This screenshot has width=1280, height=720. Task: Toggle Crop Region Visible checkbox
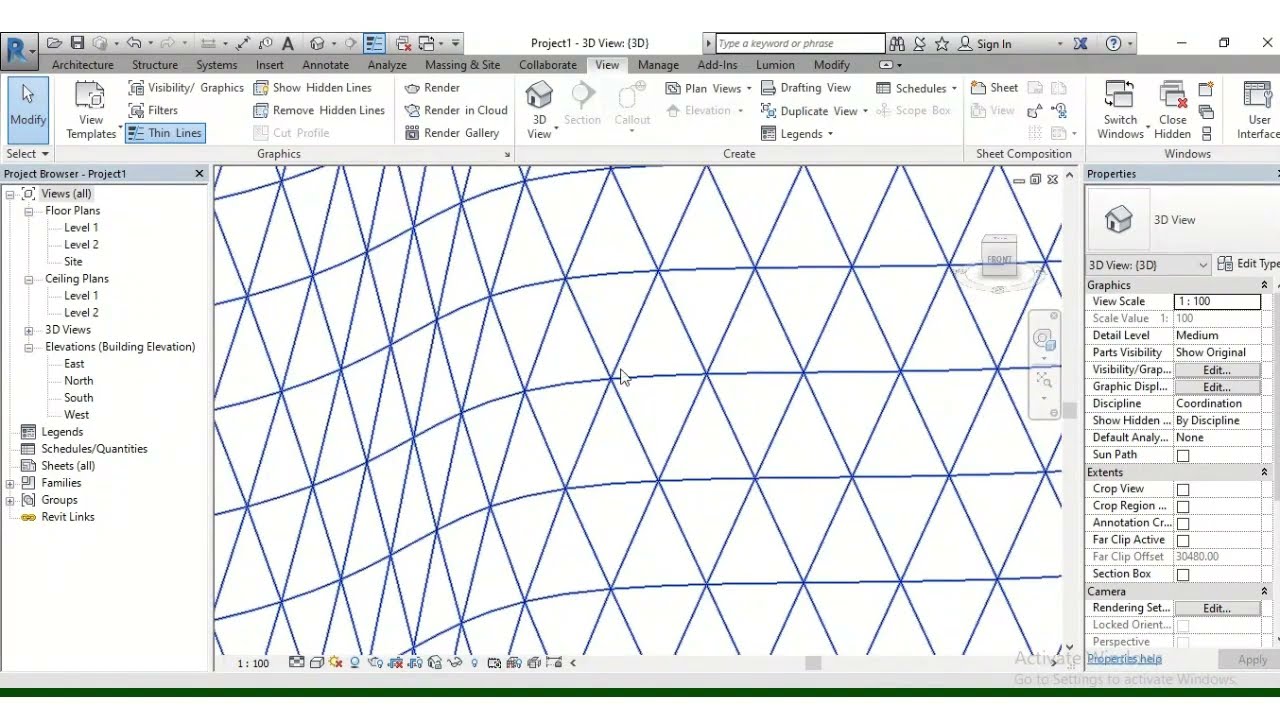pos(1183,507)
